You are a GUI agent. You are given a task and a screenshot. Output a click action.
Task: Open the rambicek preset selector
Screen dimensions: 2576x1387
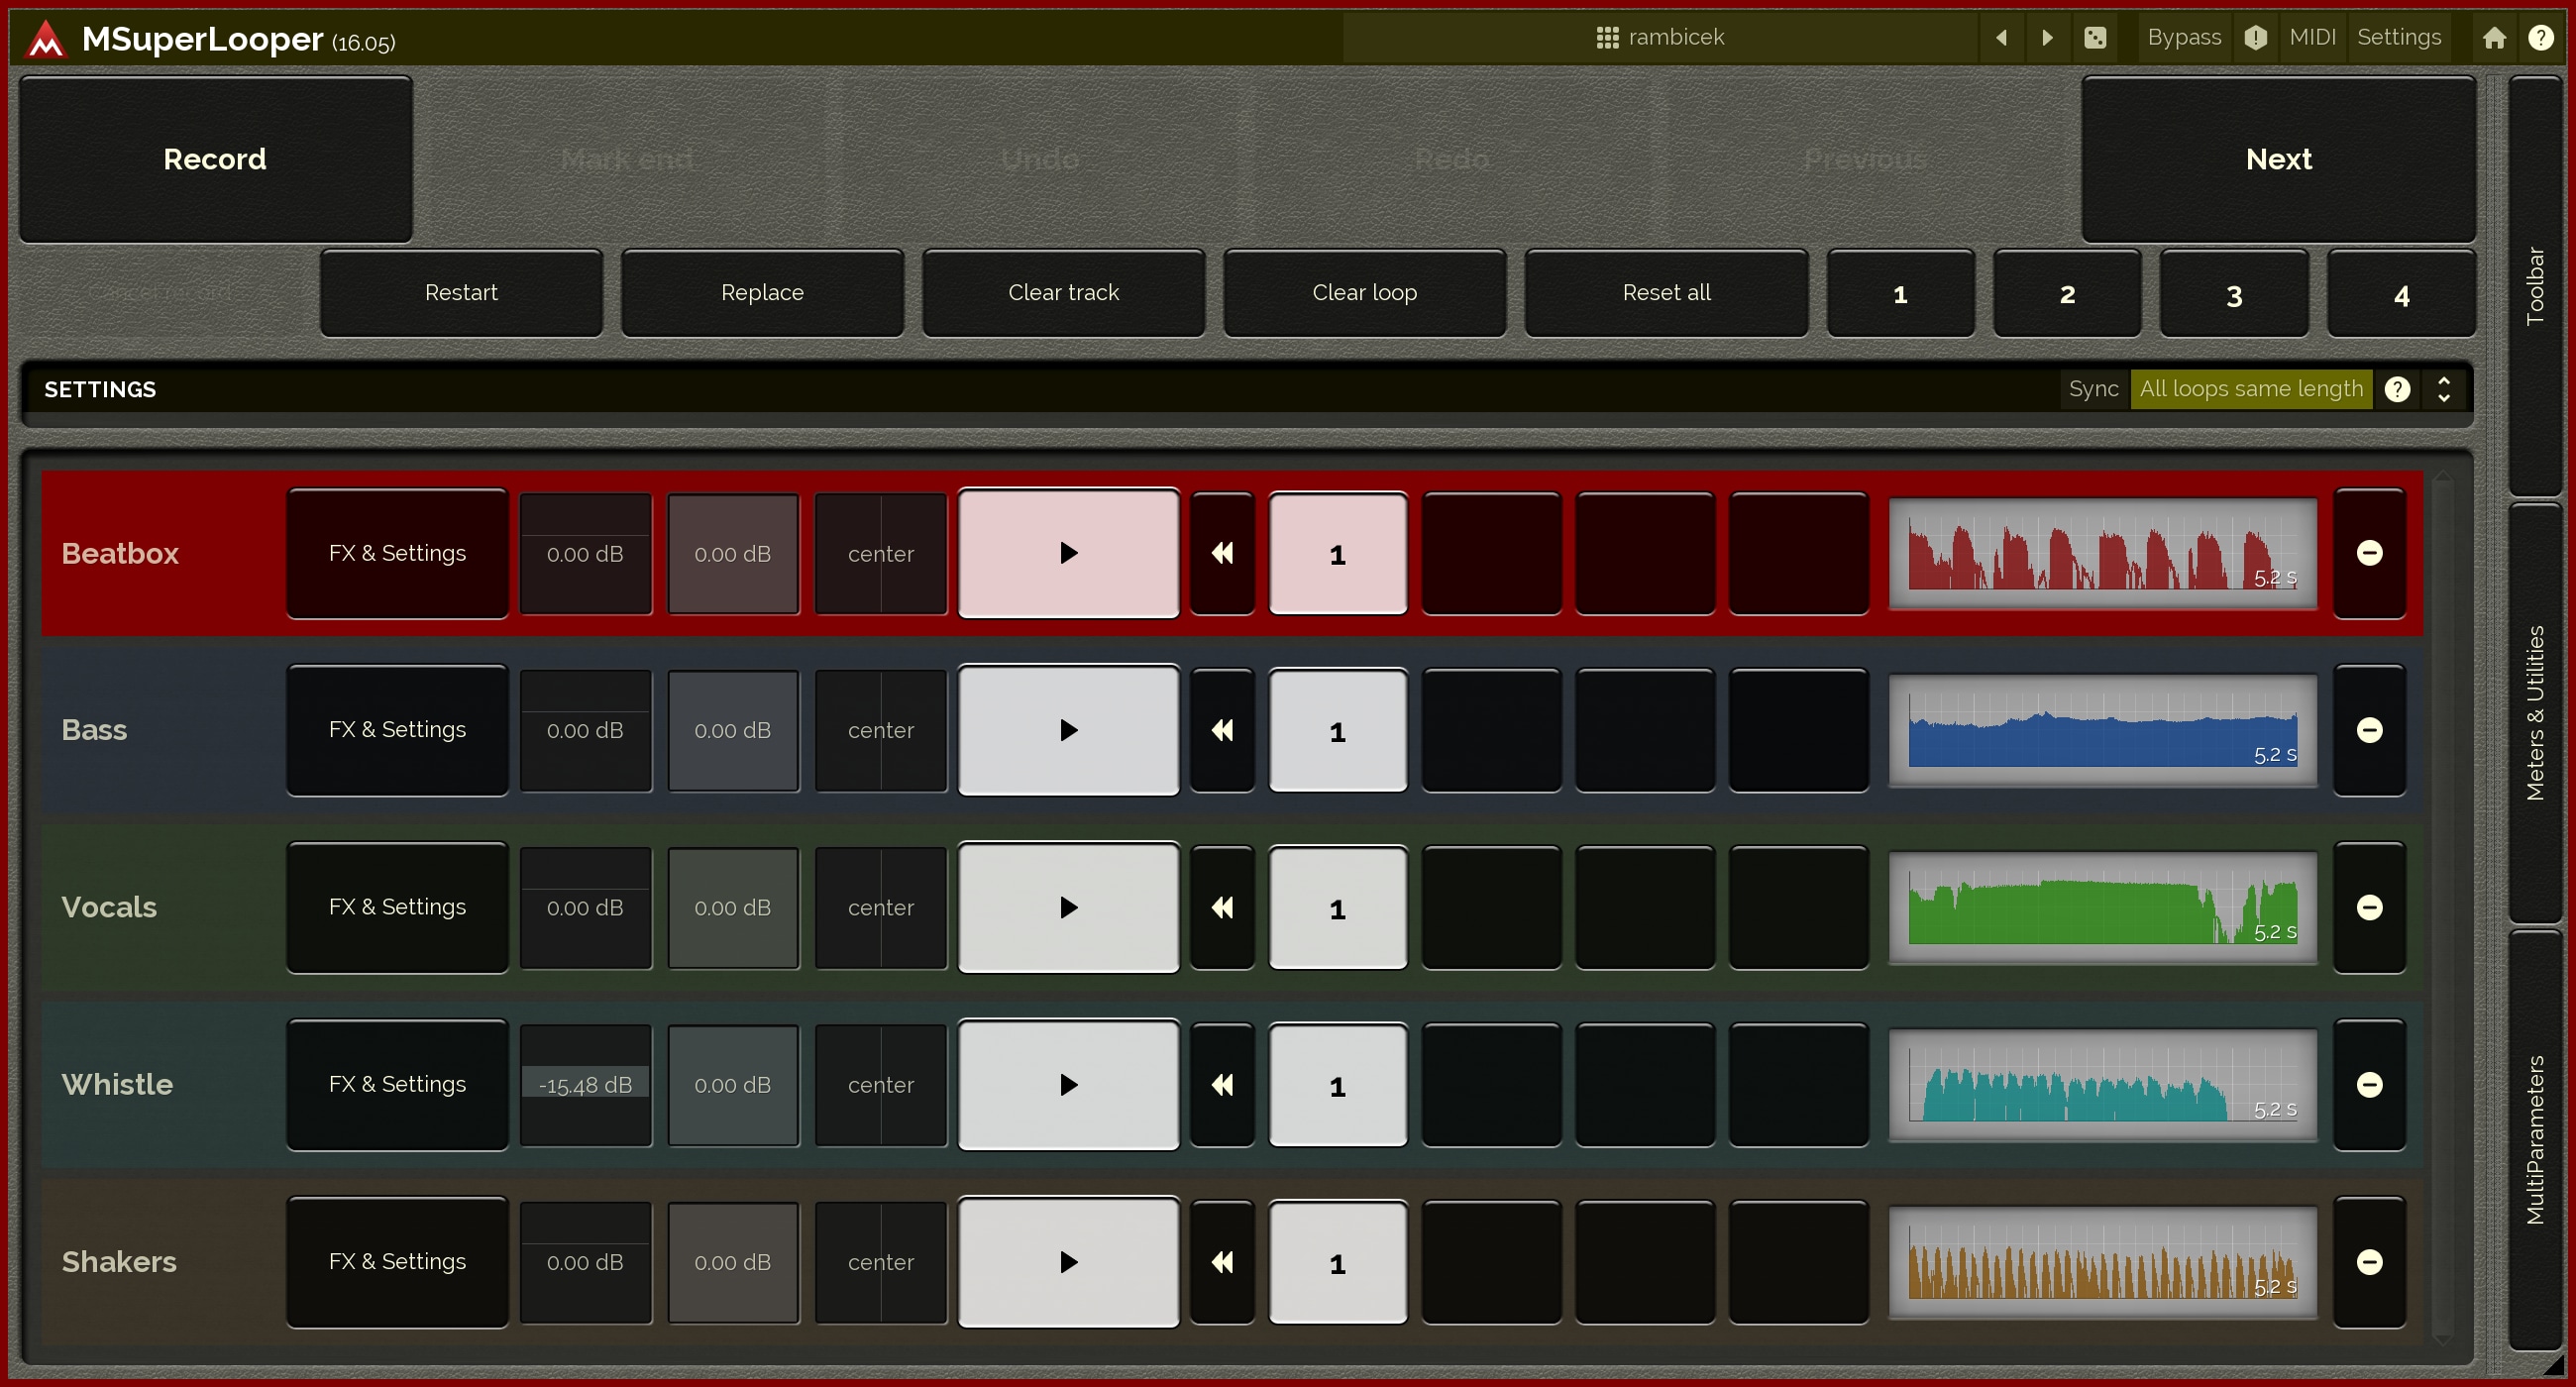(1660, 37)
